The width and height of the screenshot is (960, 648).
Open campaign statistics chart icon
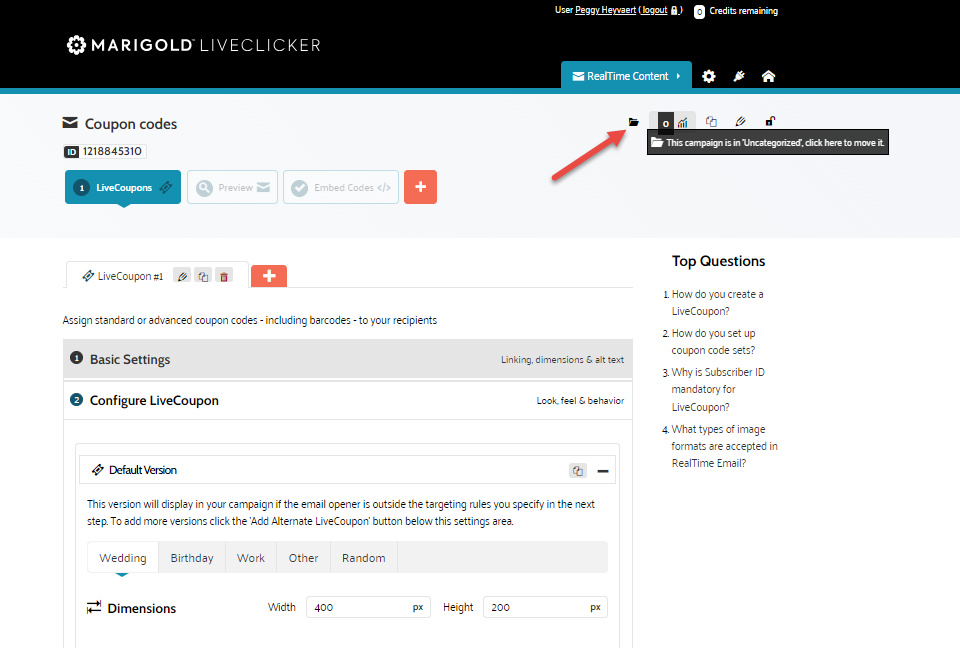point(683,122)
